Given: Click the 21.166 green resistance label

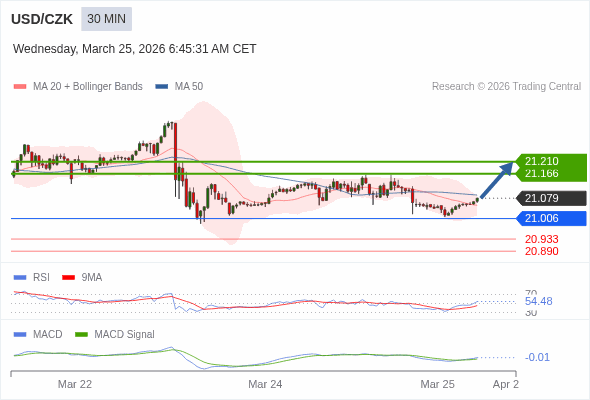Looking at the screenshot, I should 541,173.
